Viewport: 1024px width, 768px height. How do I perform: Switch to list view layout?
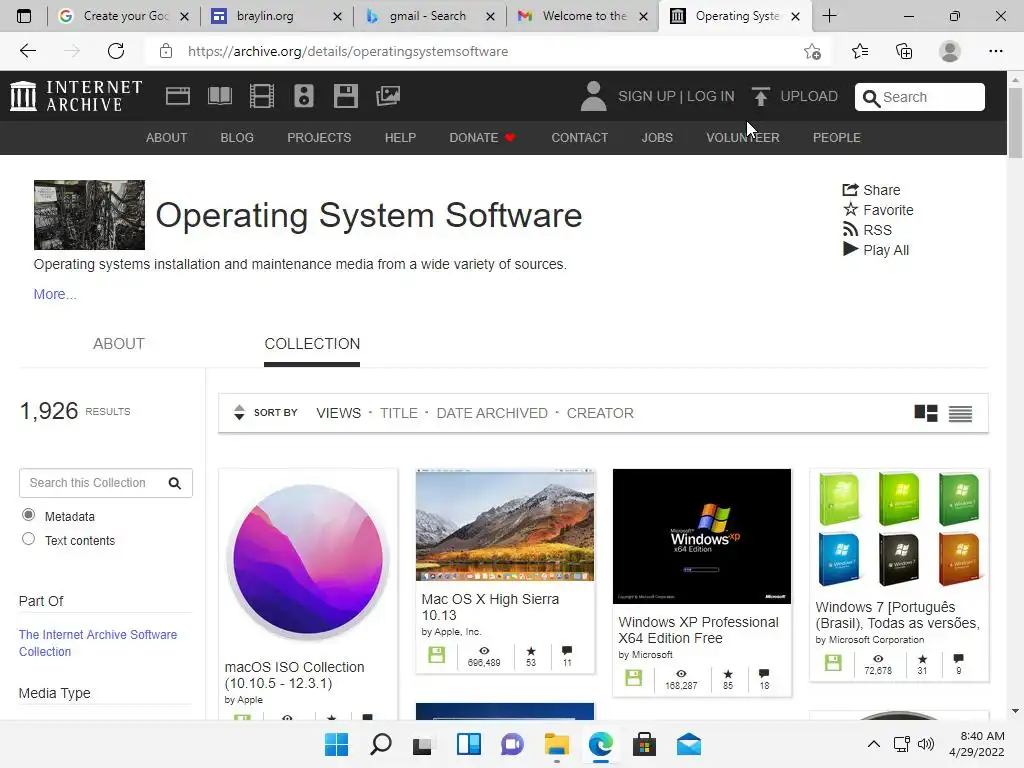(x=960, y=413)
